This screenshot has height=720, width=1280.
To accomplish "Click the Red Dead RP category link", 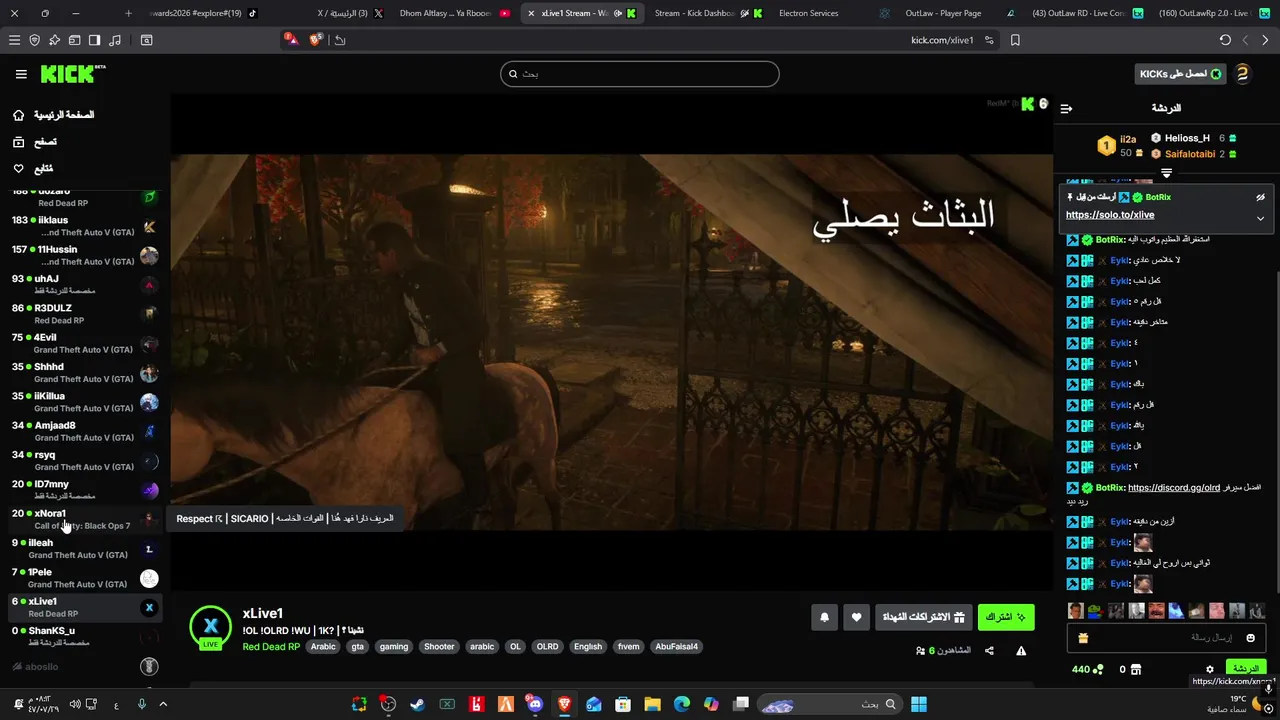I will click(271, 647).
